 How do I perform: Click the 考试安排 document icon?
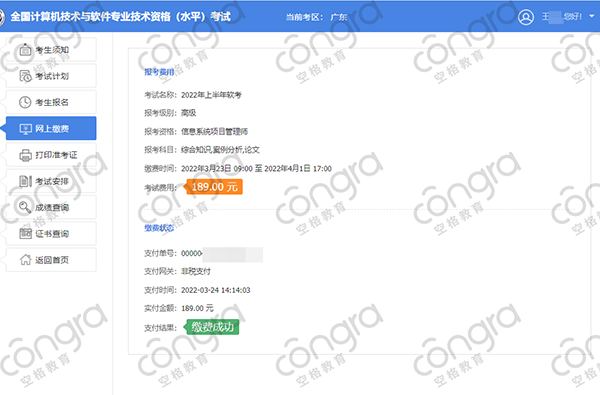(25, 181)
